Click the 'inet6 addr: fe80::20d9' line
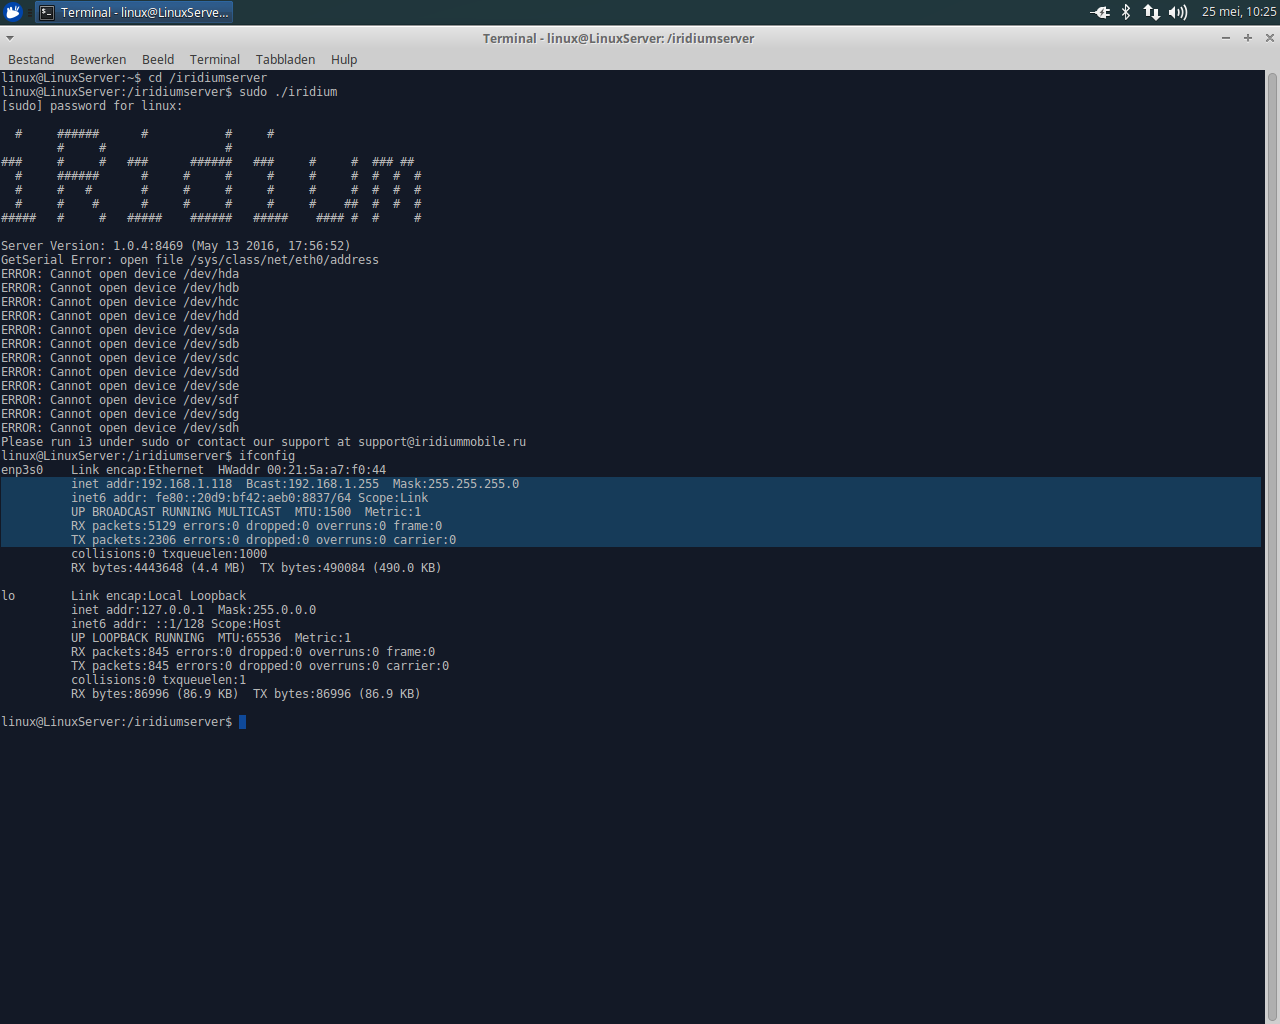Screen dimensions: 1280x1024 coord(250,498)
